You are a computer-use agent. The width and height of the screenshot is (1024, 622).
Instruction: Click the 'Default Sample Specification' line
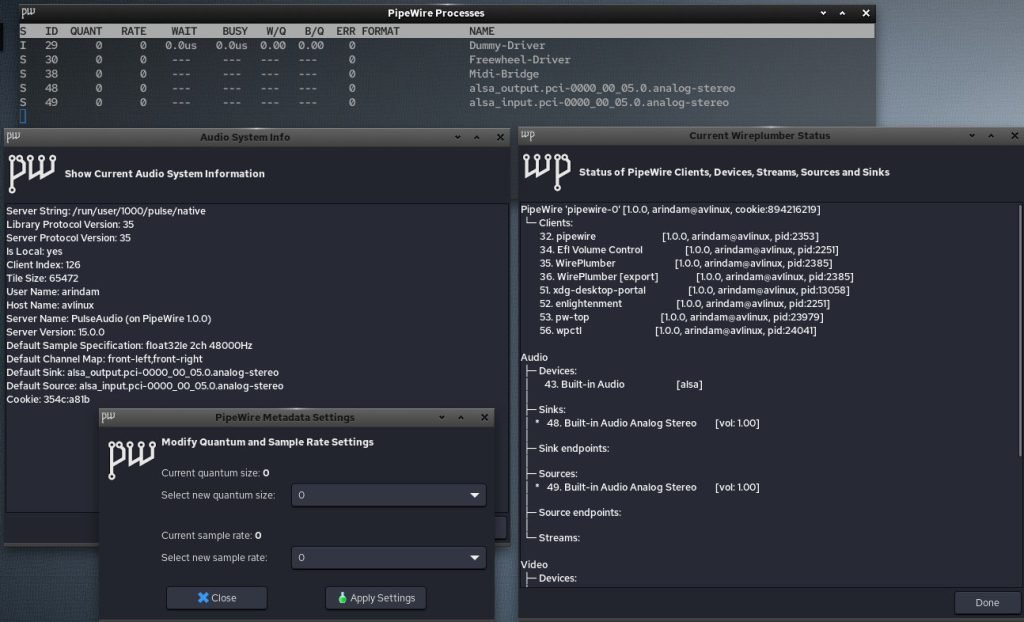(129, 346)
